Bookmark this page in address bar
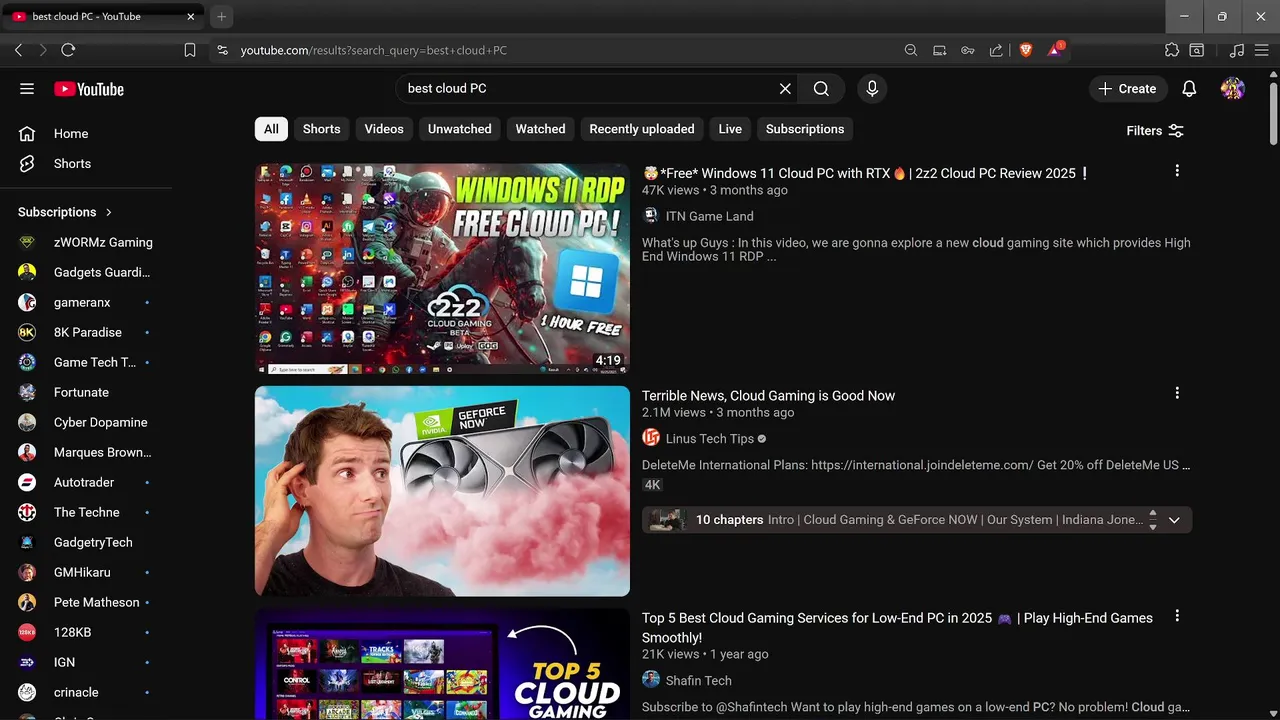 (190, 50)
